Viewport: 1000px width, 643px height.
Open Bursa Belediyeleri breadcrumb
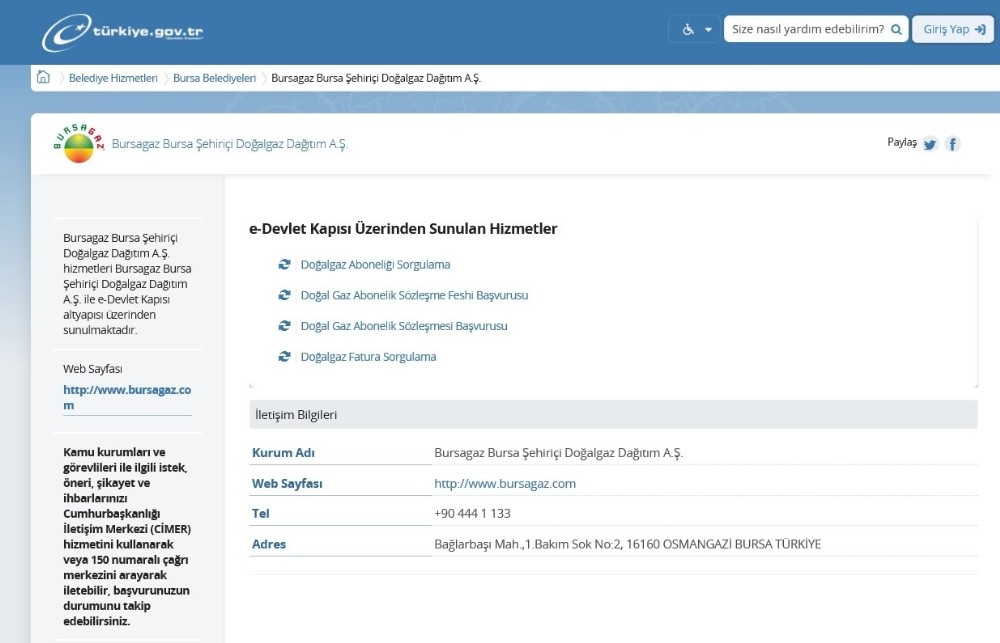(x=214, y=78)
